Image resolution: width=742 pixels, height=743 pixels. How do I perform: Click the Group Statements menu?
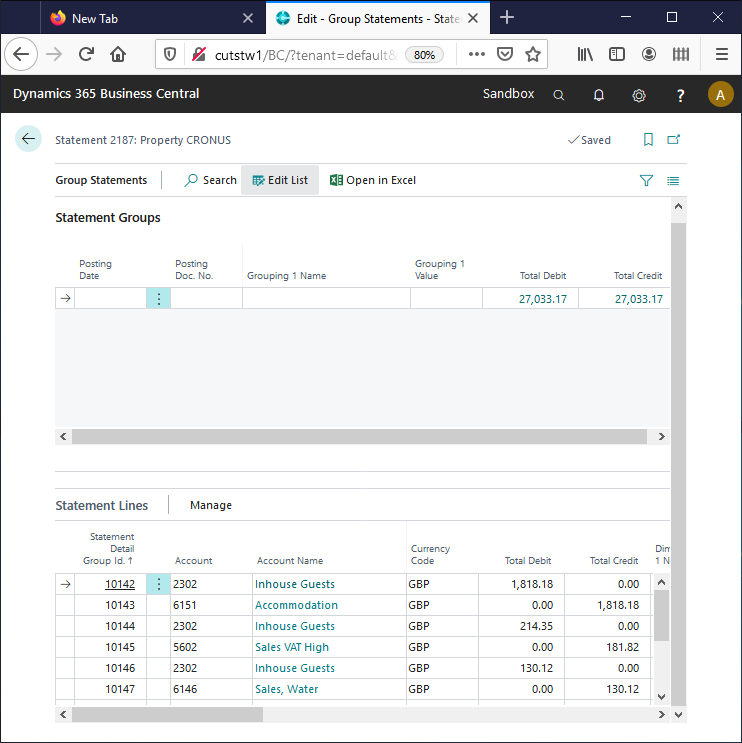101,180
